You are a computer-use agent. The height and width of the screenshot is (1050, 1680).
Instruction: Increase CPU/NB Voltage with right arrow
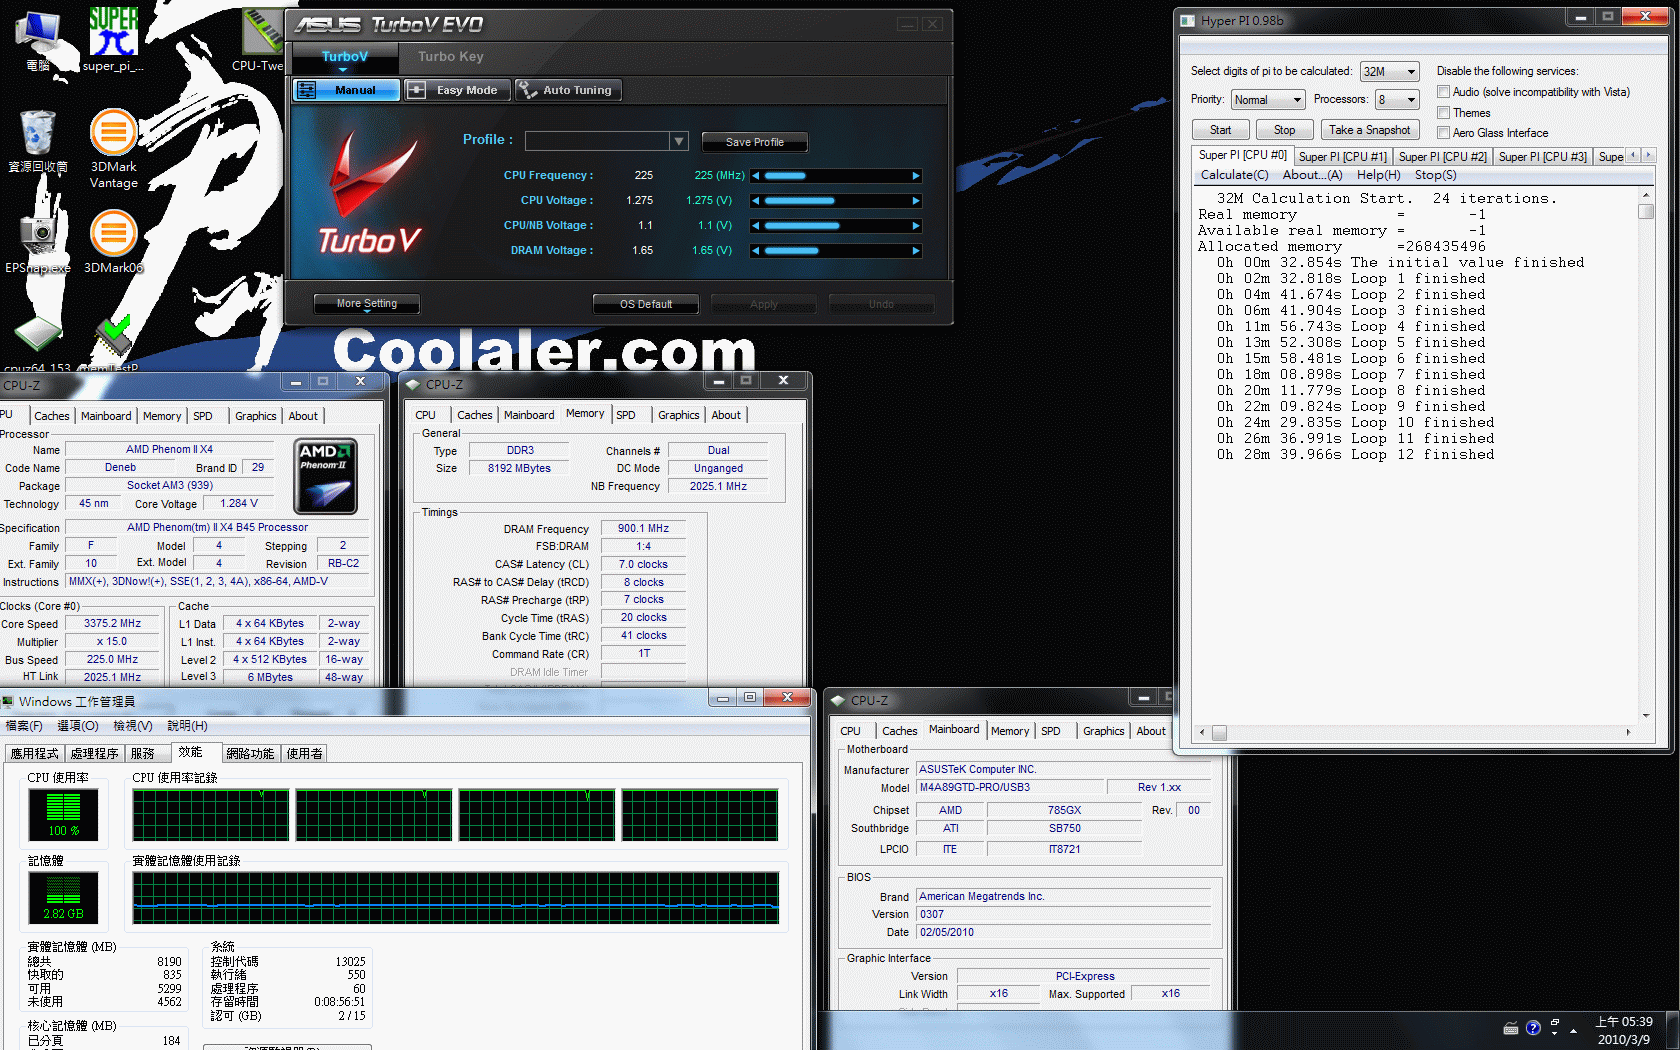pos(916,226)
